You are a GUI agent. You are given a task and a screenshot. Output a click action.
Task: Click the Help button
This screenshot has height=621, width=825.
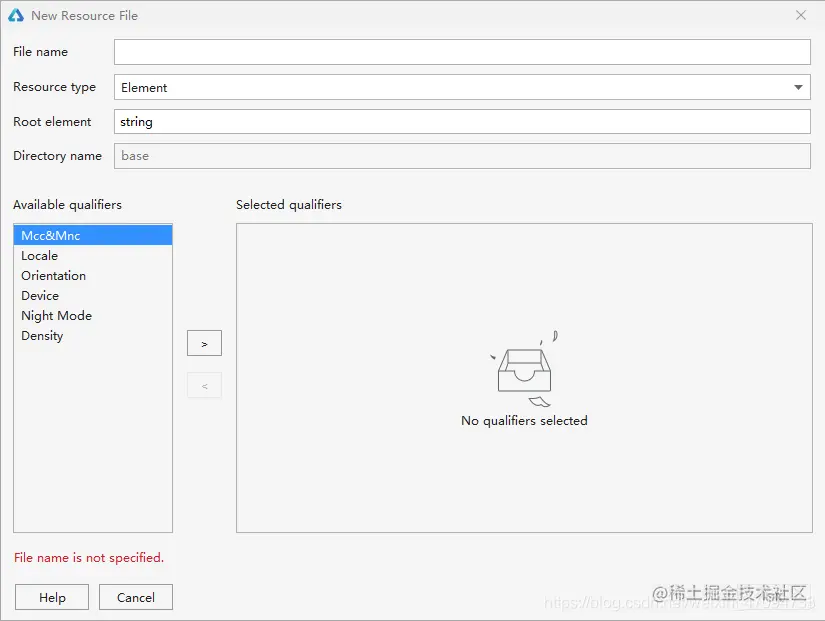click(x=52, y=597)
